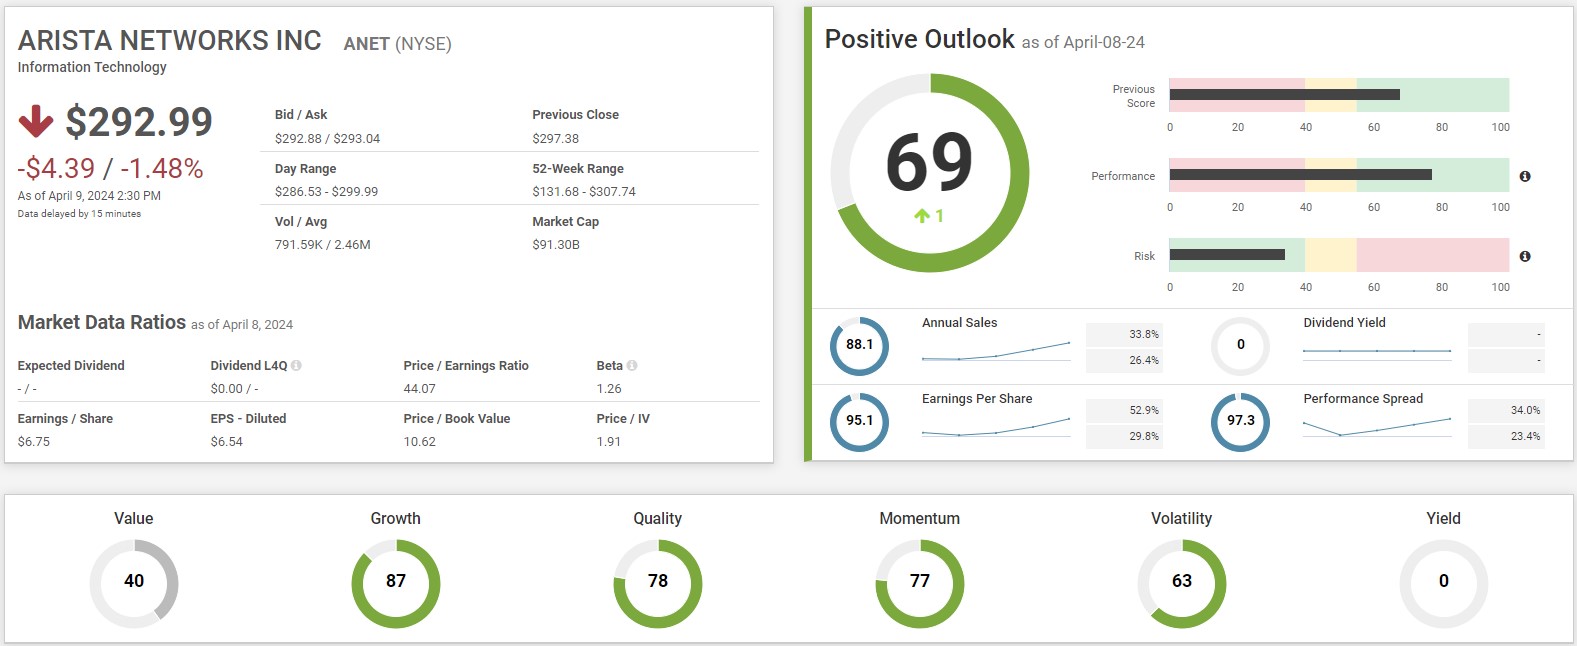Click the Dividend Yield 0 circle
This screenshot has height=646, width=1577.
pyautogui.click(x=1241, y=346)
